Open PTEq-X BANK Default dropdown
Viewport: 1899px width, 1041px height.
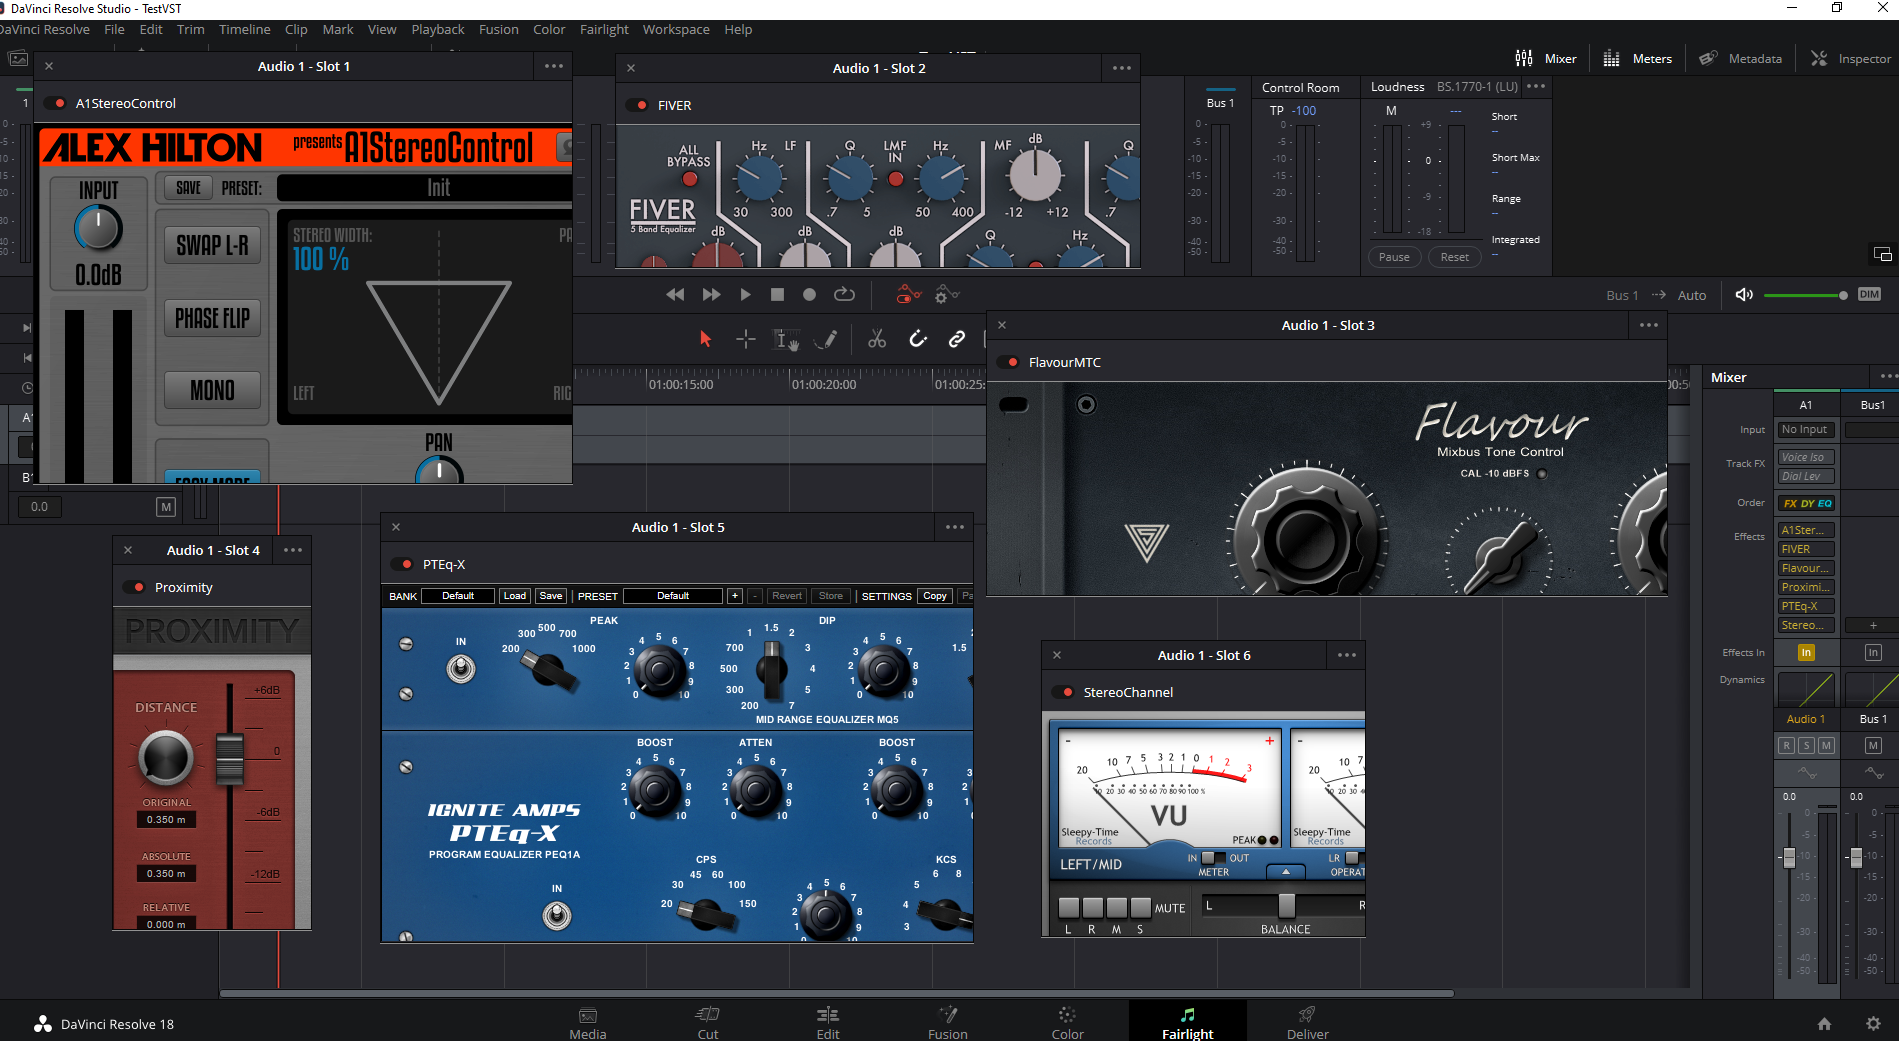click(x=458, y=596)
